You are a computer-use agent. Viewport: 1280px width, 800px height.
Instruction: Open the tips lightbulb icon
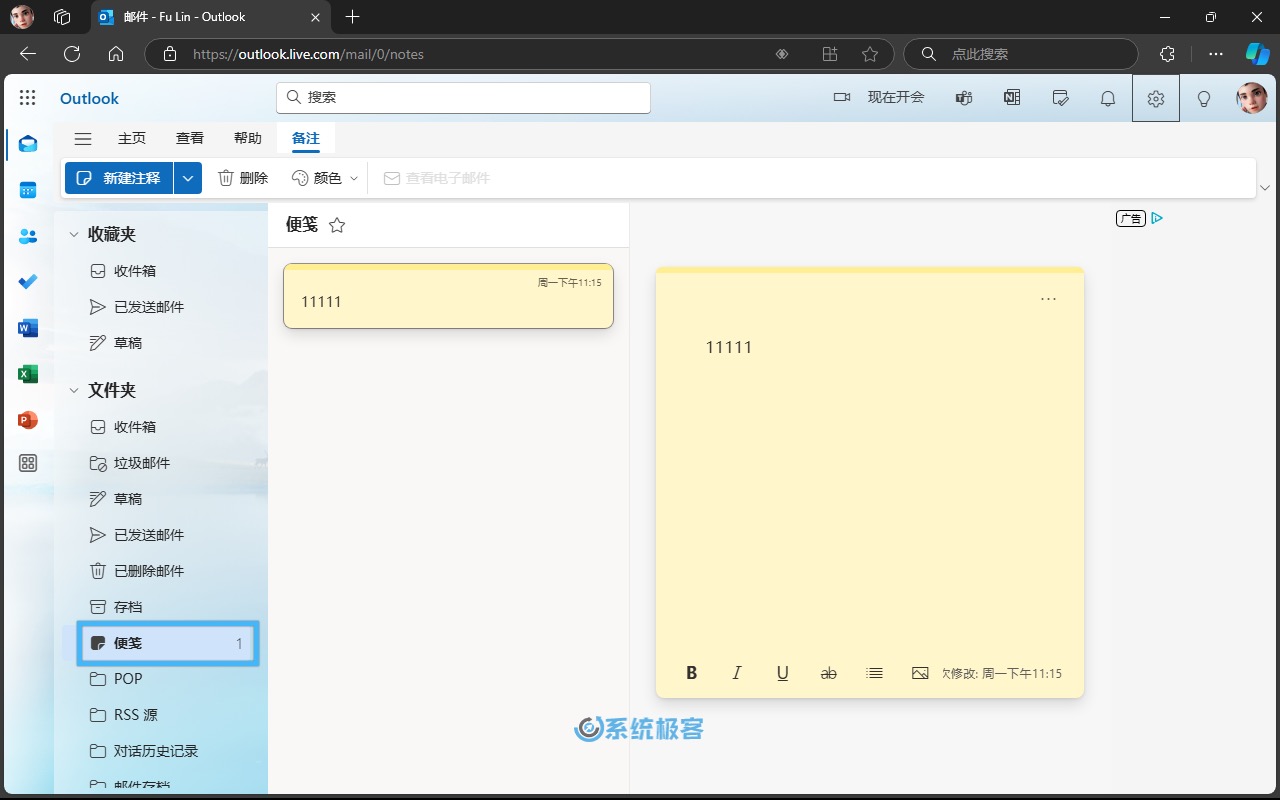(x=1204, y=98)
